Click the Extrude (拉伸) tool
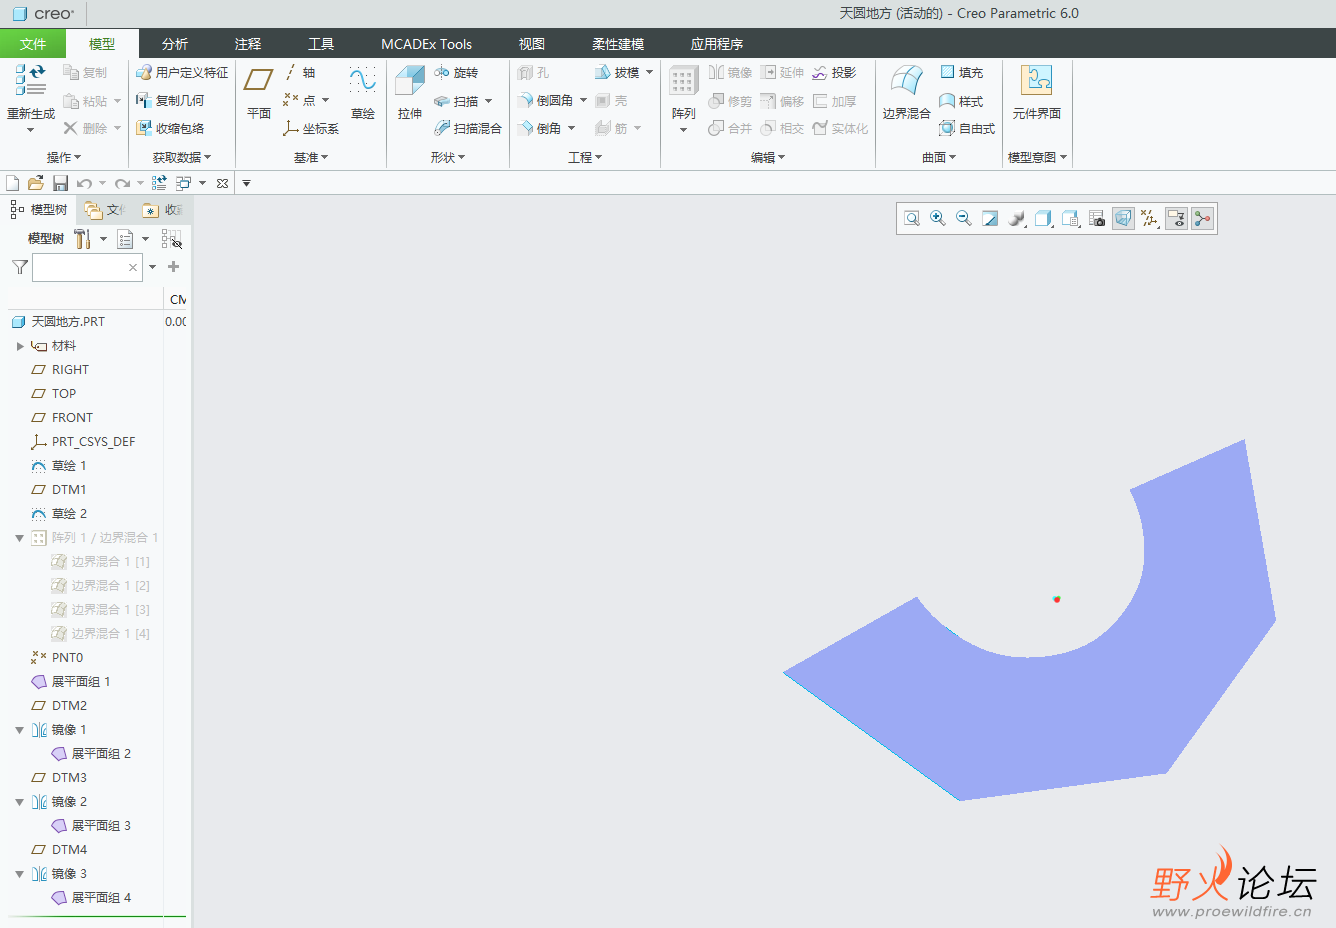The width and height of the screenshot is (1336, 928). click(410, 92)
